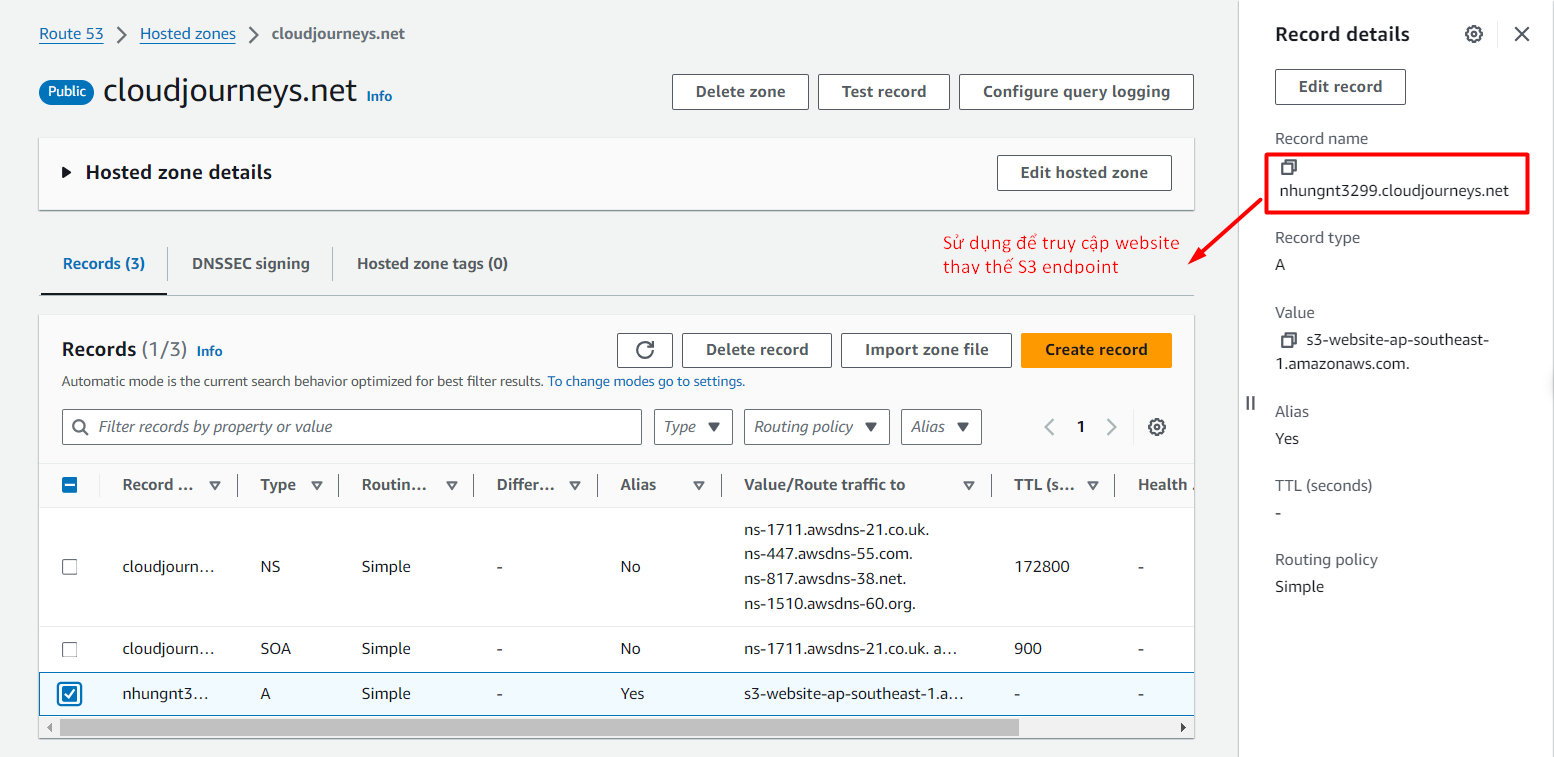Viewport: 1554px width, 757px height.
Task: Uncheck the nhungnt3 A record checkbox
Action: 69,693
